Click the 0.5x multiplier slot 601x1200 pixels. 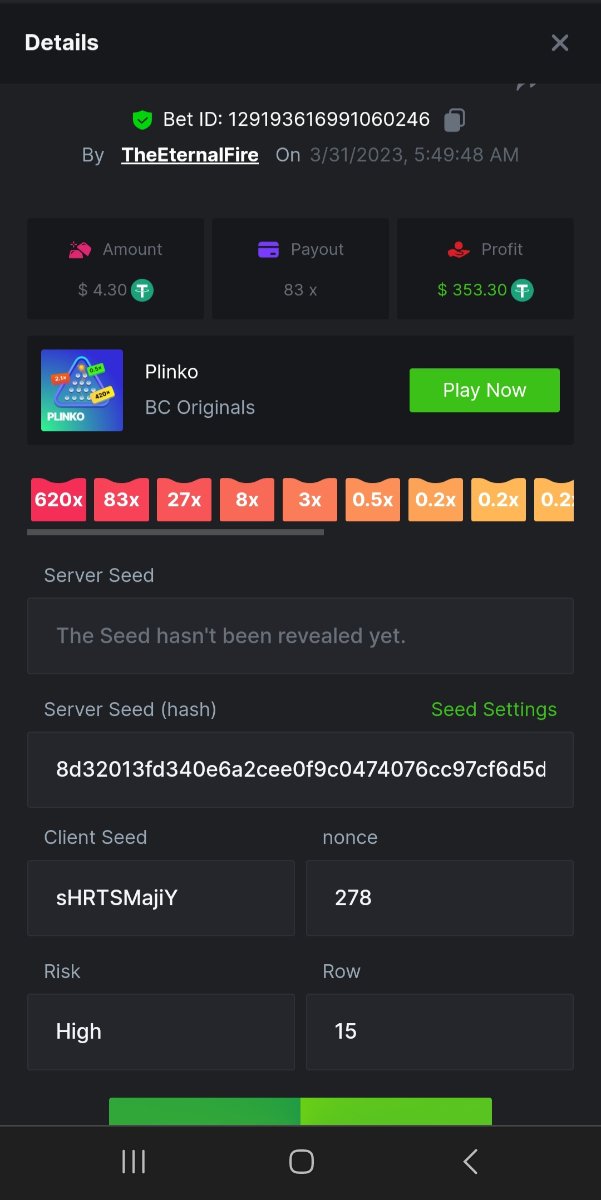pos(373,499)
